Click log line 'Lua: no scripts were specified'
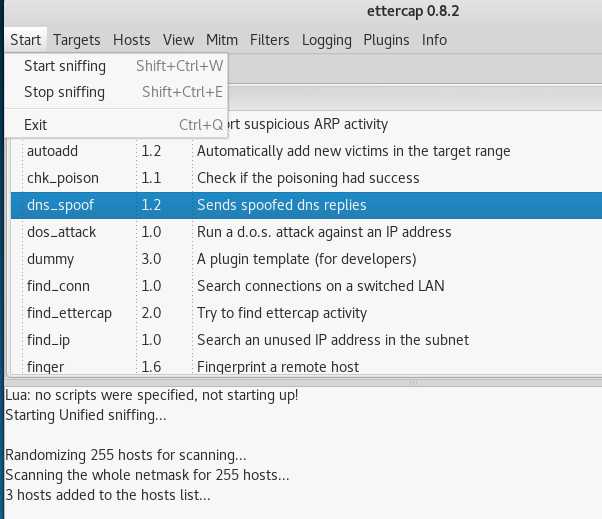602x519 pixels. pyautogui.click(x=152, y=395)
